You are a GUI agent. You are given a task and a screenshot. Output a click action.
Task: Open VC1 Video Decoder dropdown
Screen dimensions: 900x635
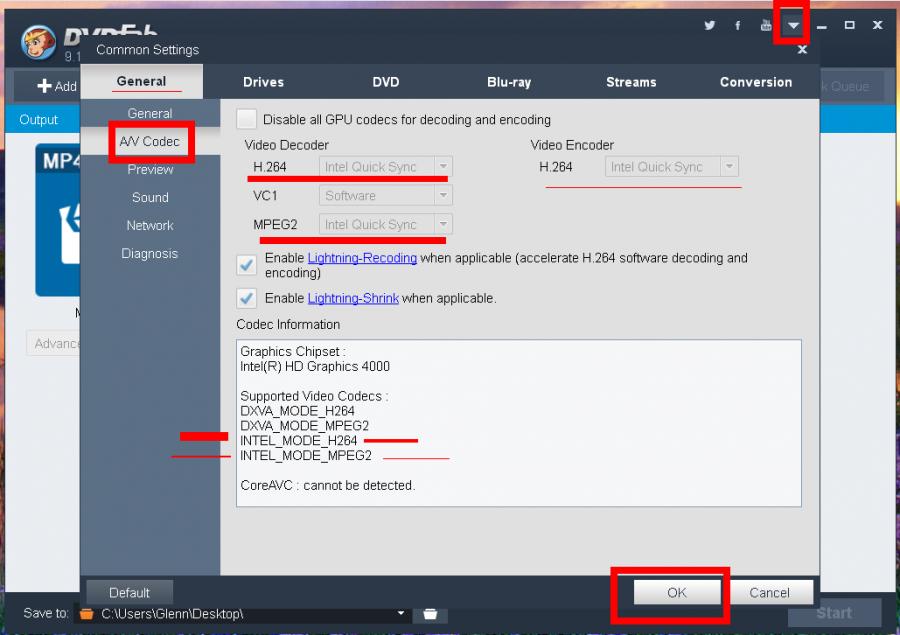pos(386,195)
